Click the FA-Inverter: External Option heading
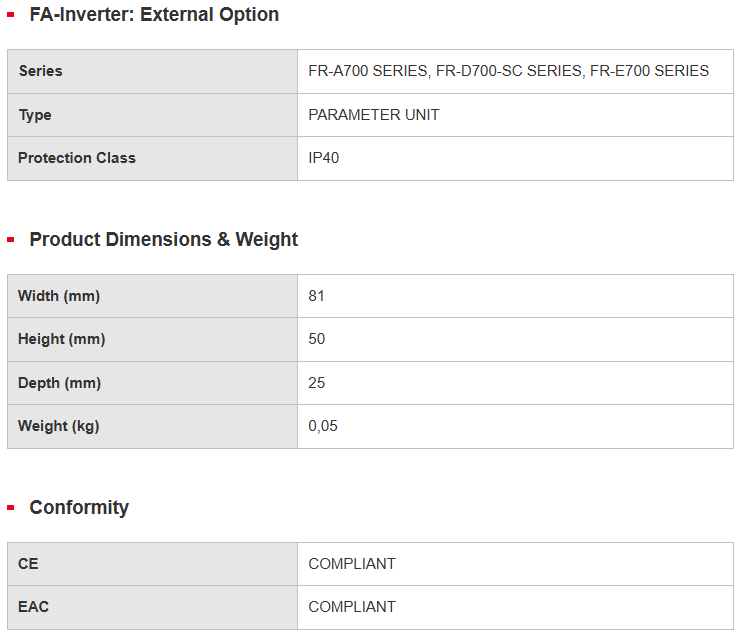 click(x=154, y=15)
